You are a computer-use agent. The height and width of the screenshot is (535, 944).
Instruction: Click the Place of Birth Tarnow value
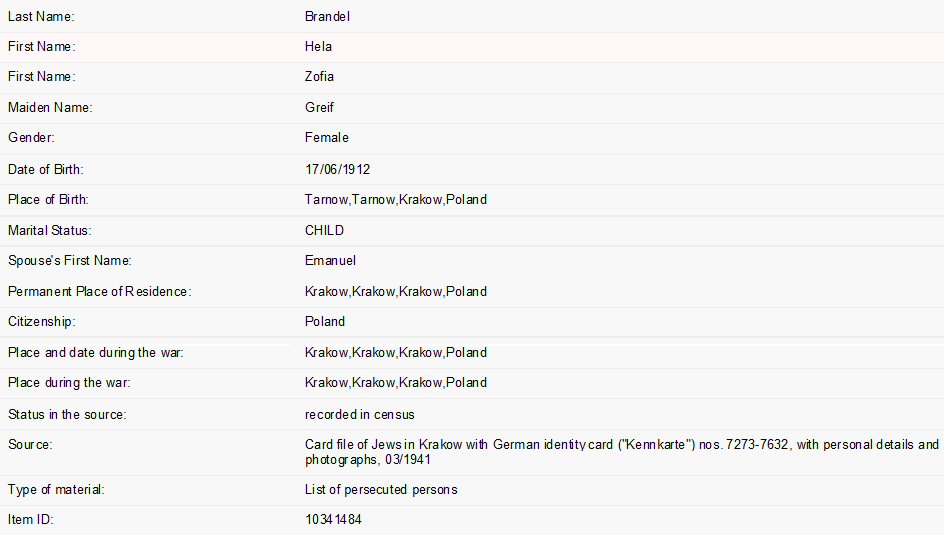(x=395, y=199)
